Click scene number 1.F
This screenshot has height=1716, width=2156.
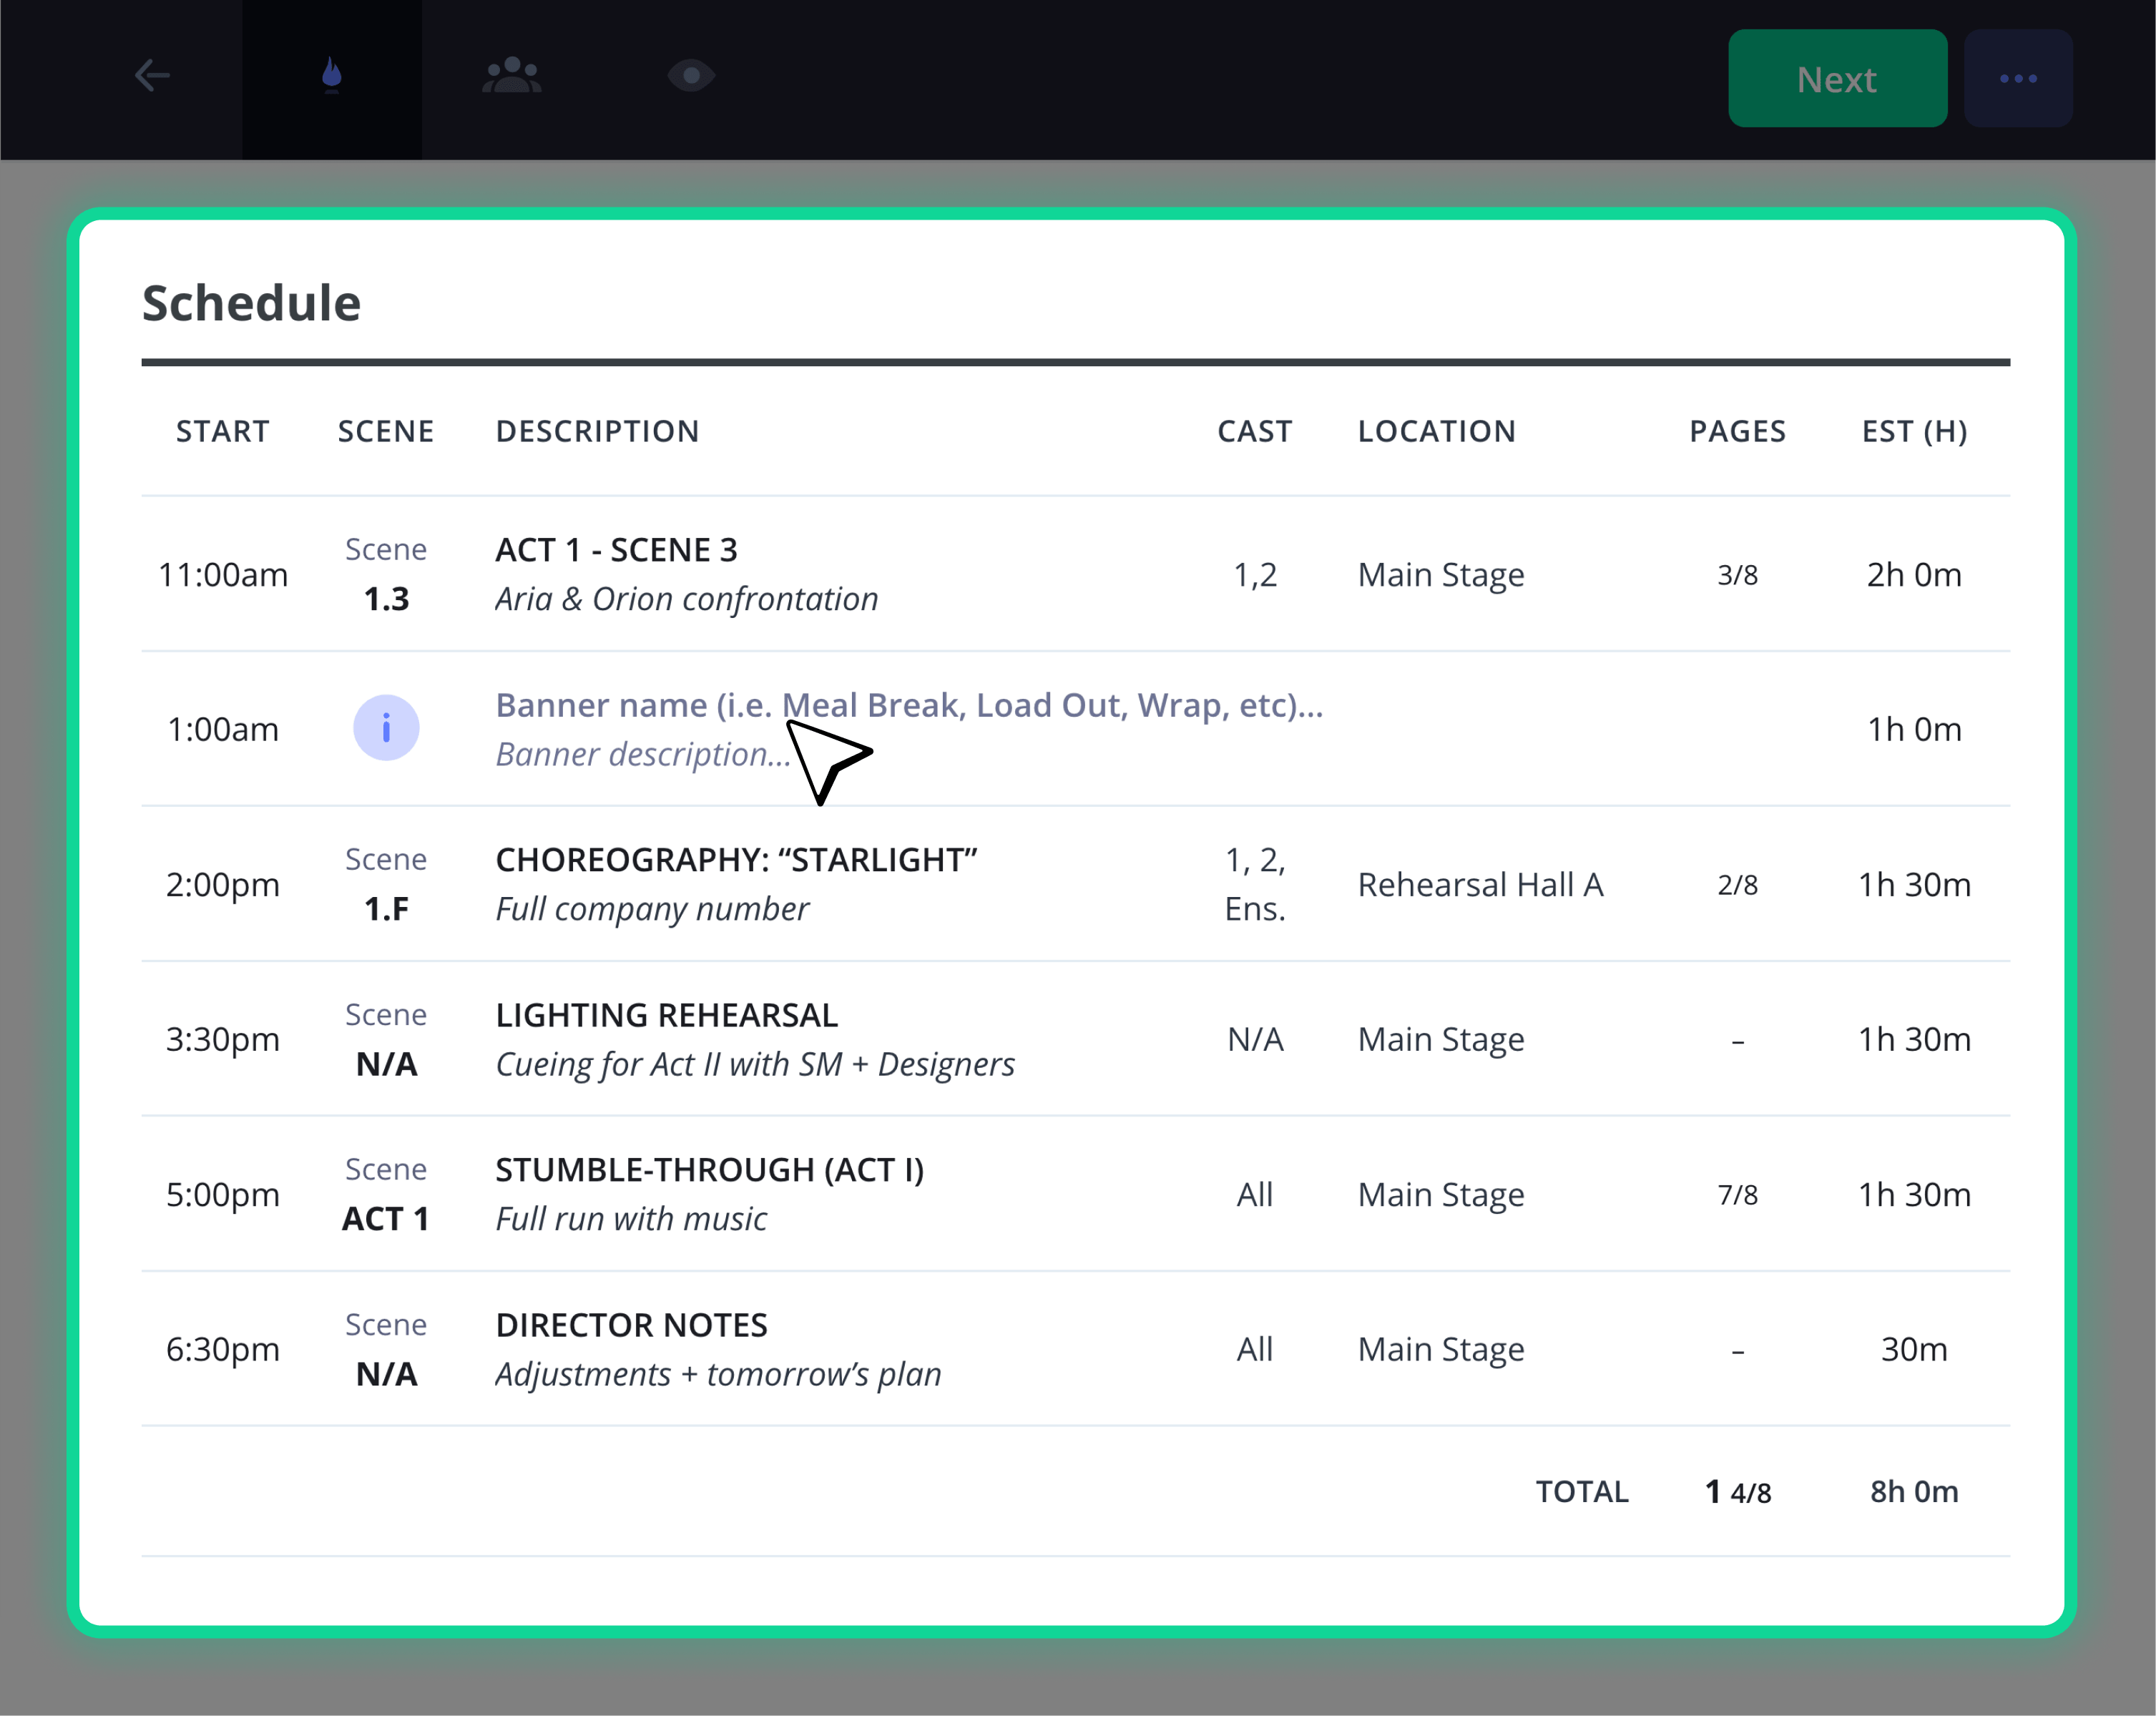pos(386,909)
